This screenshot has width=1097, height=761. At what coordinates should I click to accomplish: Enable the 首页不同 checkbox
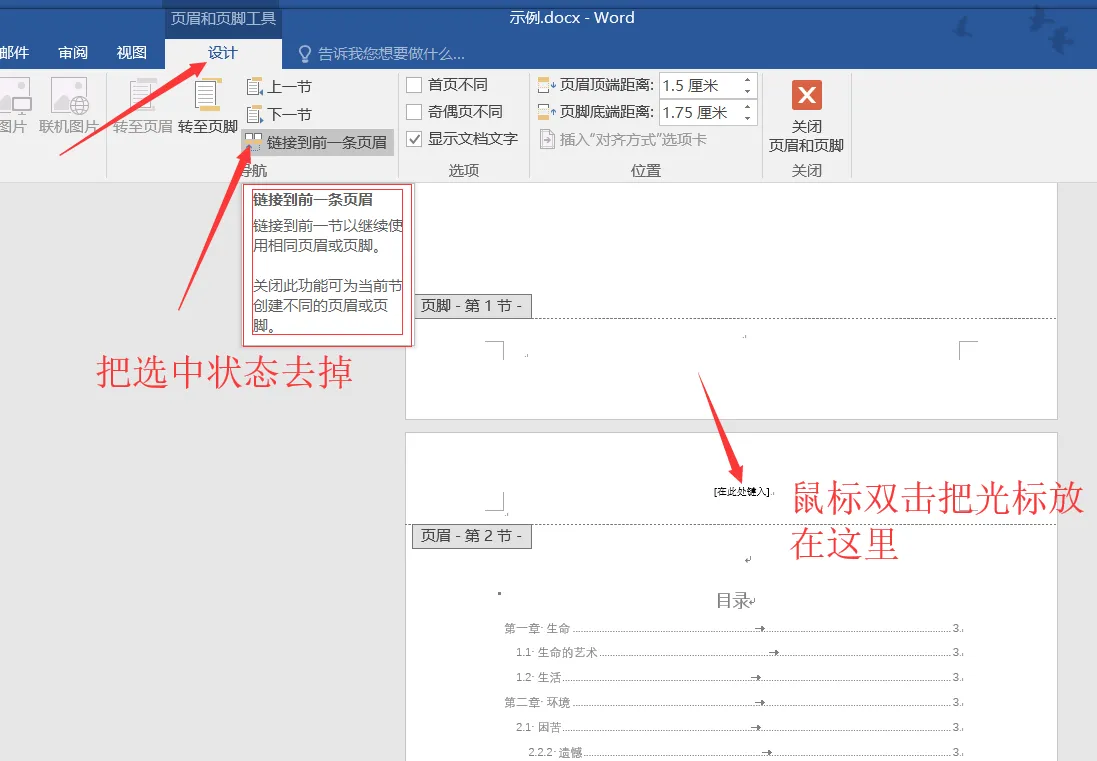(414, 85)
